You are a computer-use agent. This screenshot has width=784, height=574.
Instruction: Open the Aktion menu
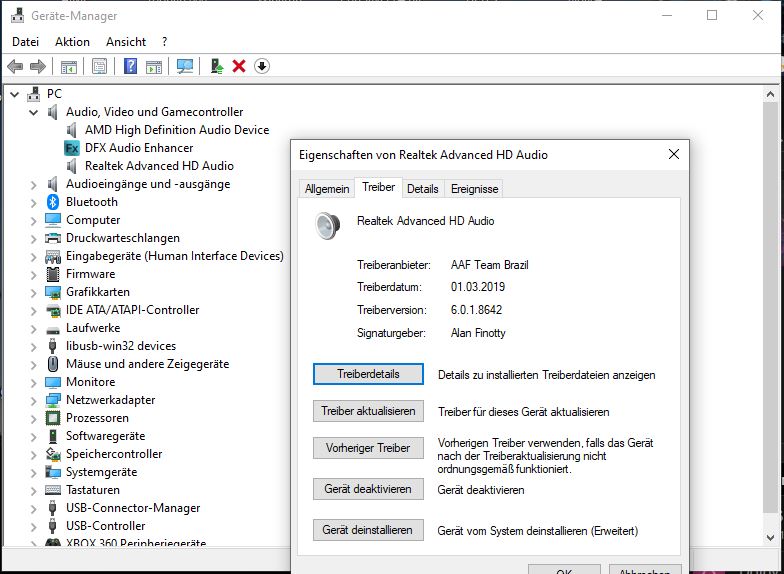pos(72,42)
